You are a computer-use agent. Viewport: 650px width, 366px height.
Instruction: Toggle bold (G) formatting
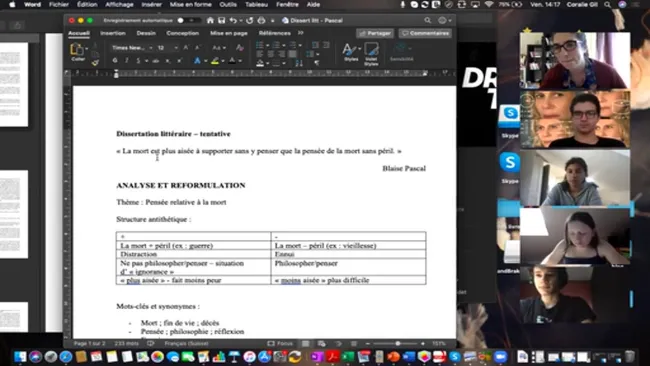pyautogui.click(x=115, y=61)
